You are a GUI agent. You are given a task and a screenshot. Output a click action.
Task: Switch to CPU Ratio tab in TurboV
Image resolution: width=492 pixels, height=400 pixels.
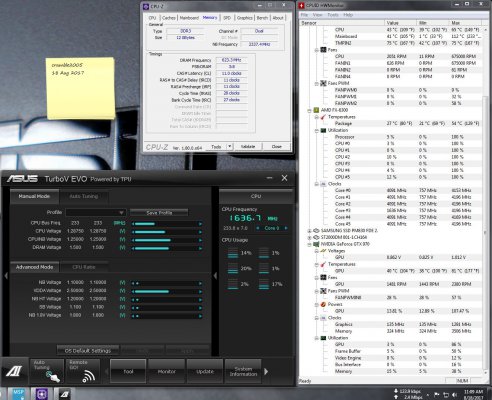point(84,267)
